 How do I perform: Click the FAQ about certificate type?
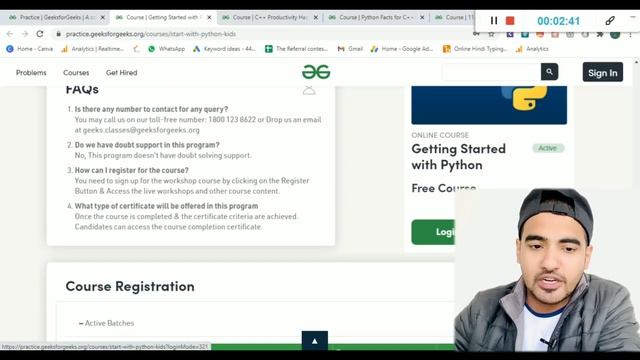166,206
